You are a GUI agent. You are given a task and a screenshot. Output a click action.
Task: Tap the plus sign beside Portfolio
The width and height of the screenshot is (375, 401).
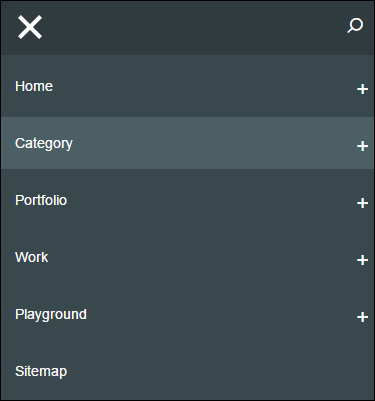tap(362, 203)
